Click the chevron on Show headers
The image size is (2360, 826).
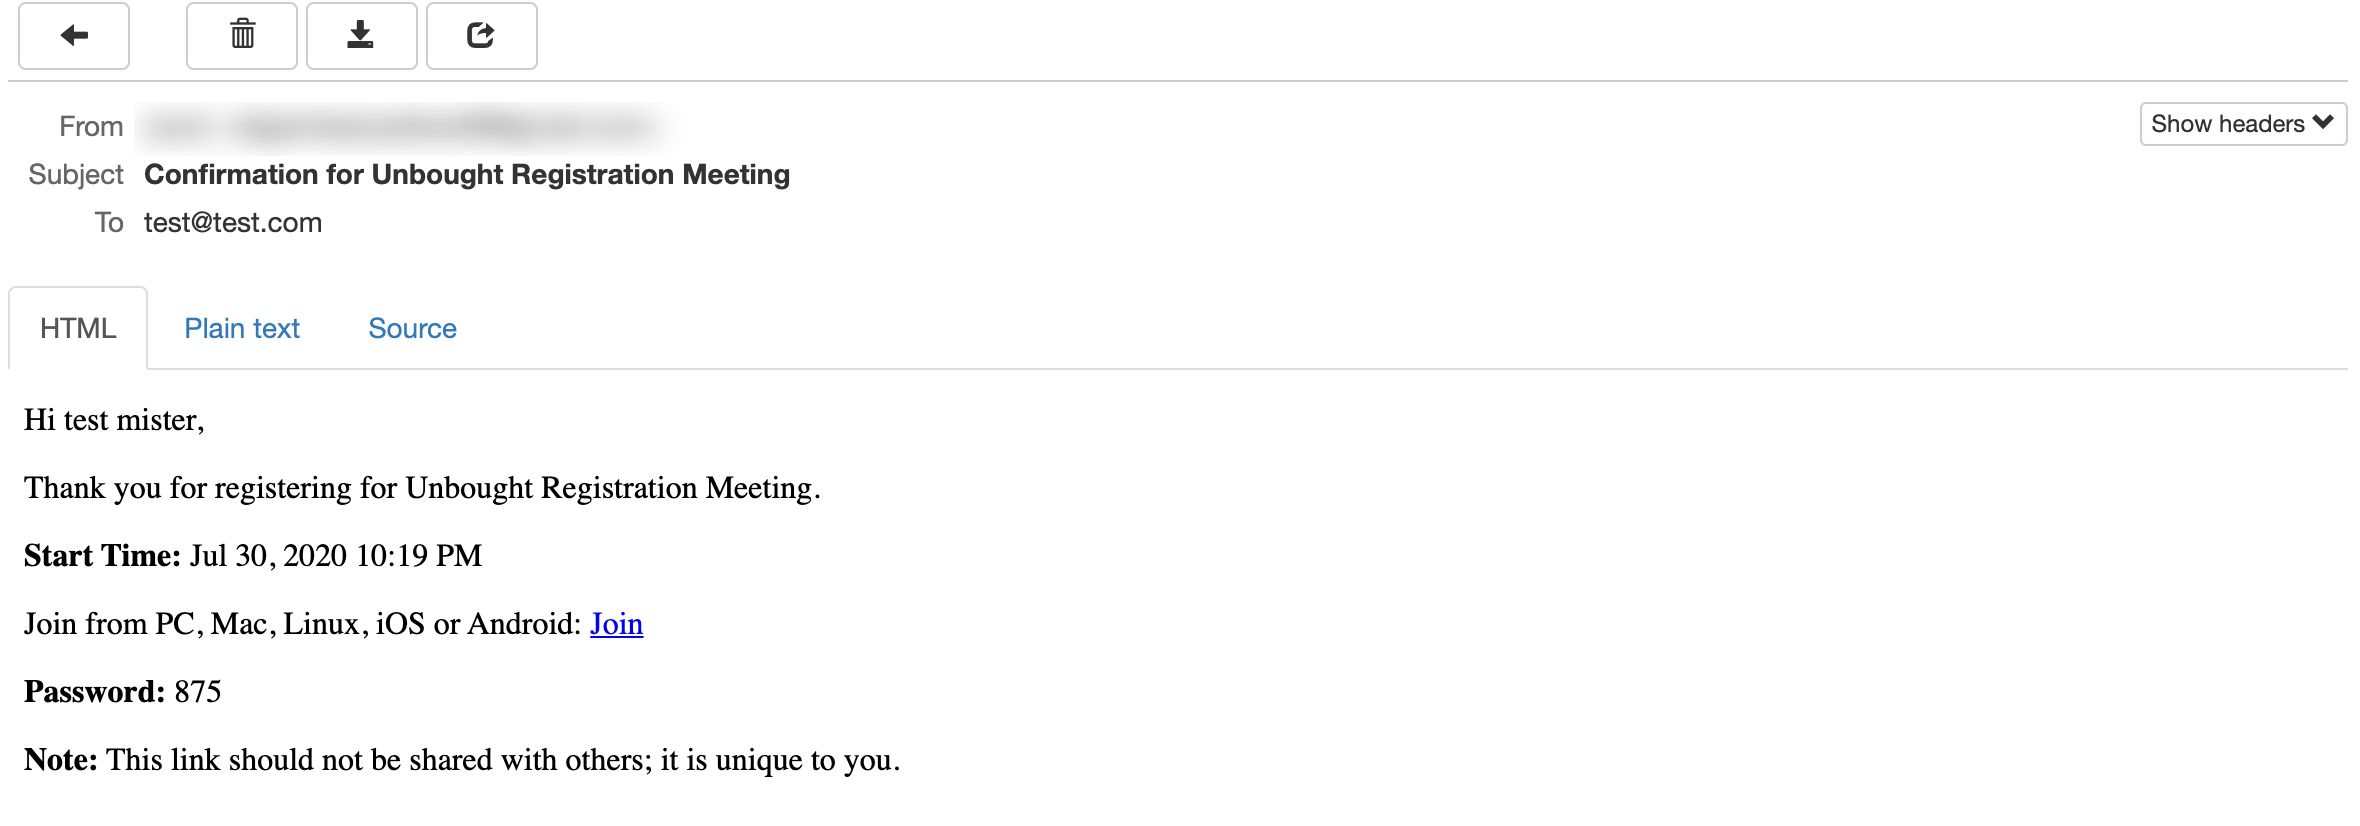(x=2323, y=123)
